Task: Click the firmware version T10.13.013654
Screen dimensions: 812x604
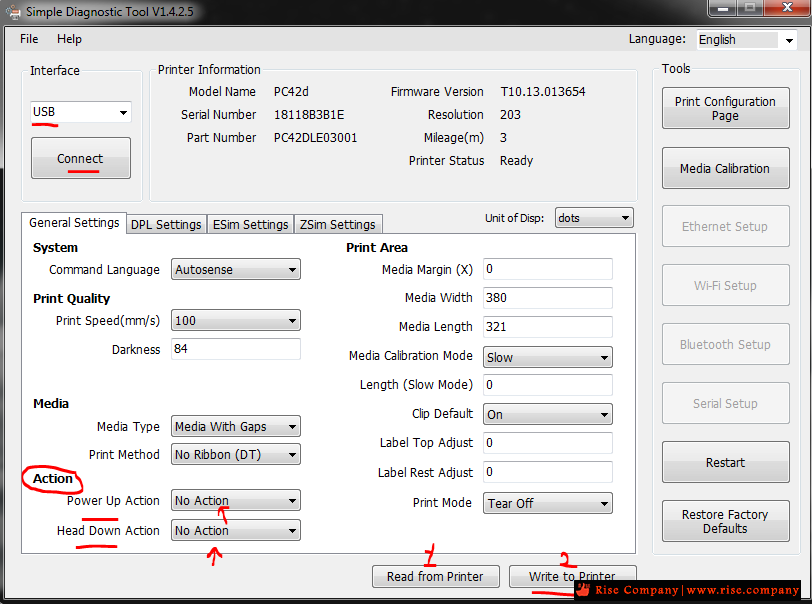Action: (x=543, y=92)
